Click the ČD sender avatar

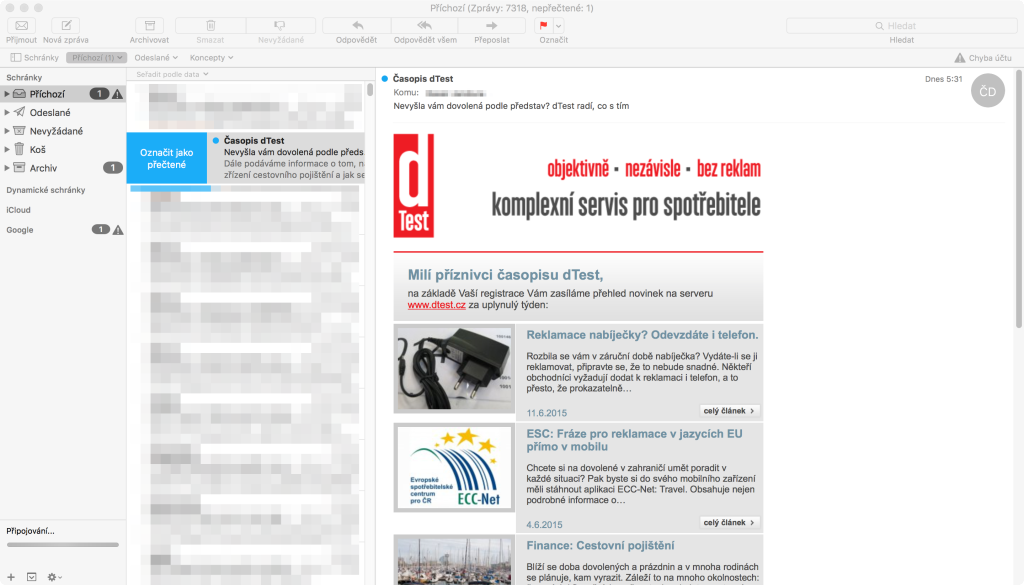(987, 91)
